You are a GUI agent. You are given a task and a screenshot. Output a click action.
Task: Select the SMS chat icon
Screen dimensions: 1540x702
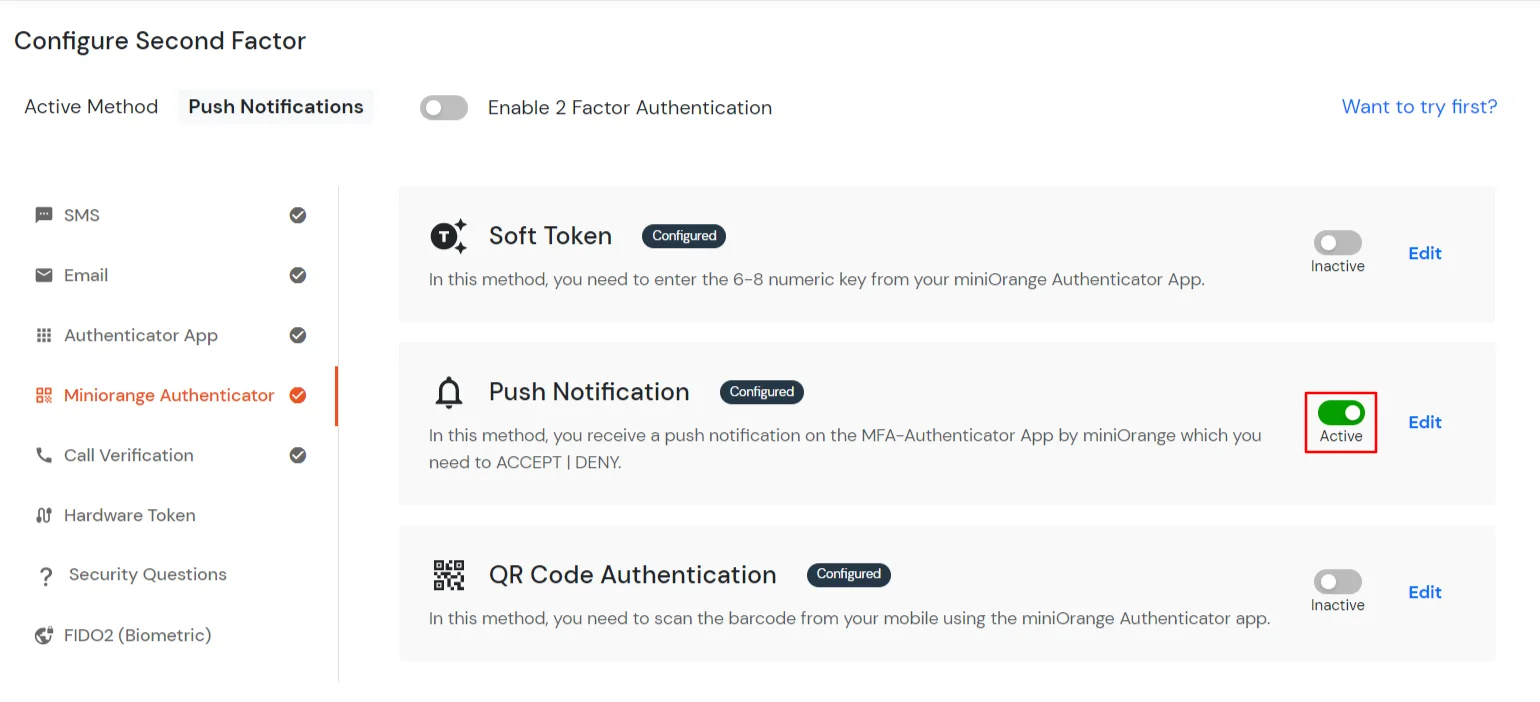(x=43, y=214)
